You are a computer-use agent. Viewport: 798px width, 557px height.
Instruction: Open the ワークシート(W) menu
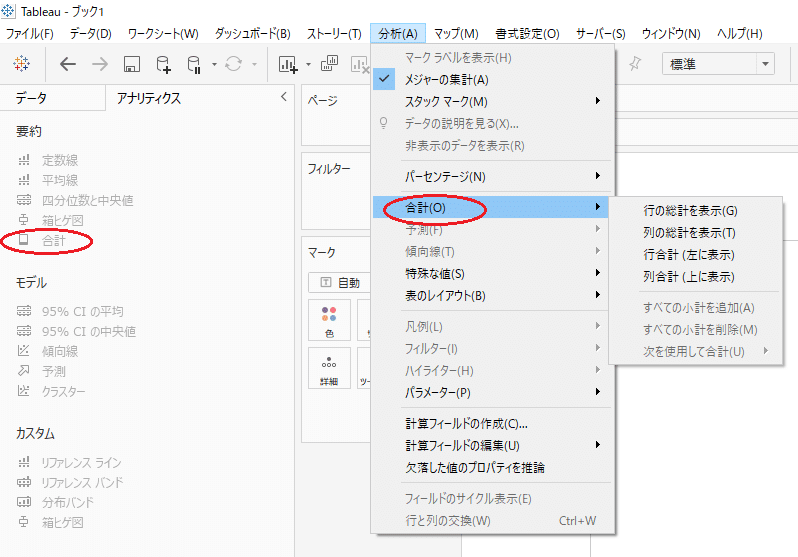tap(163, 34)
